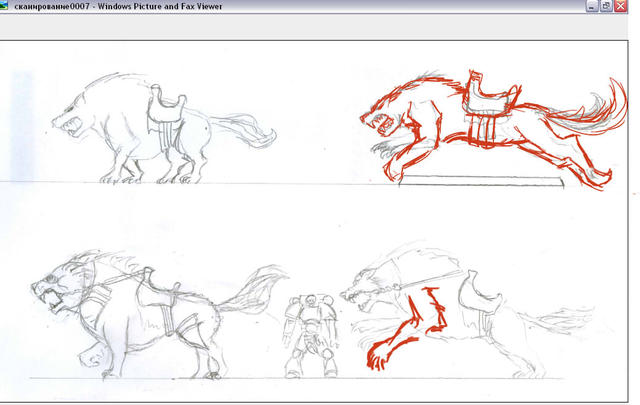Close the Windows Picture and Fax Viewer

coord(621,6)
